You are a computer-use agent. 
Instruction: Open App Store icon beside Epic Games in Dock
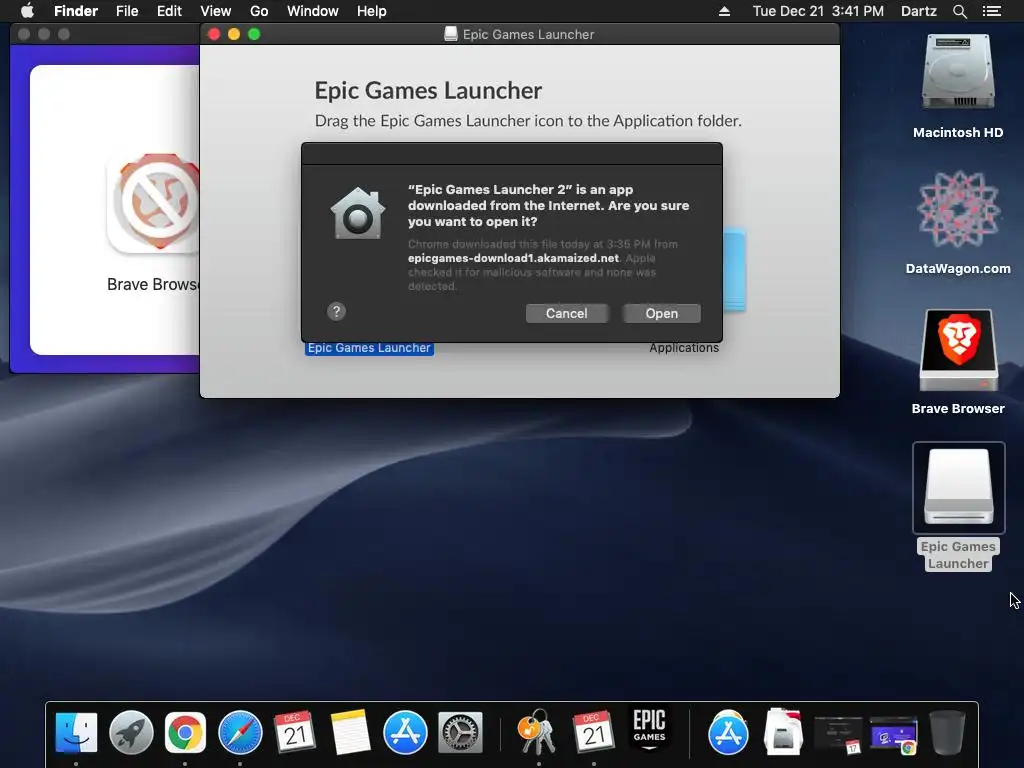[x=728, y=732]
